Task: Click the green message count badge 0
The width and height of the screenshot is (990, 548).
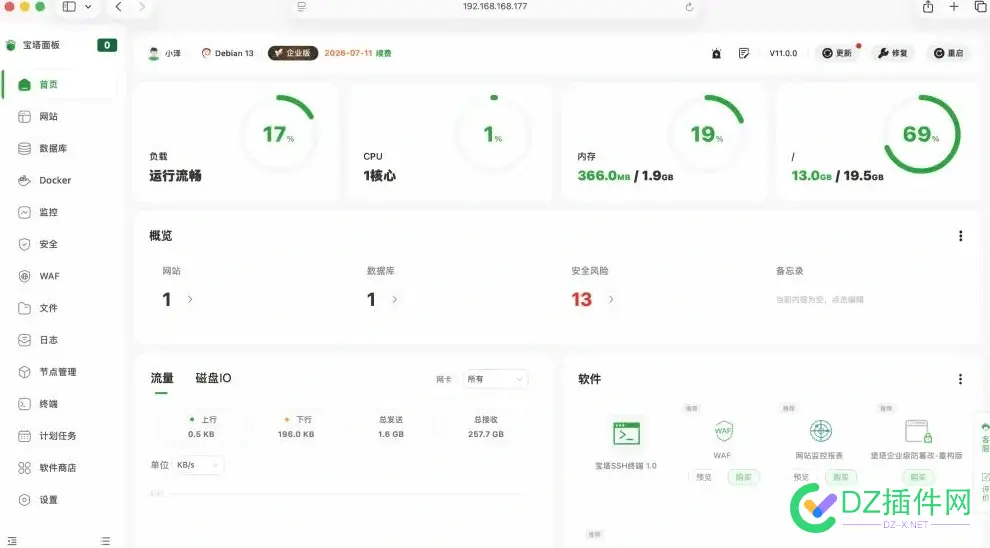Action: tap(107, 45)
